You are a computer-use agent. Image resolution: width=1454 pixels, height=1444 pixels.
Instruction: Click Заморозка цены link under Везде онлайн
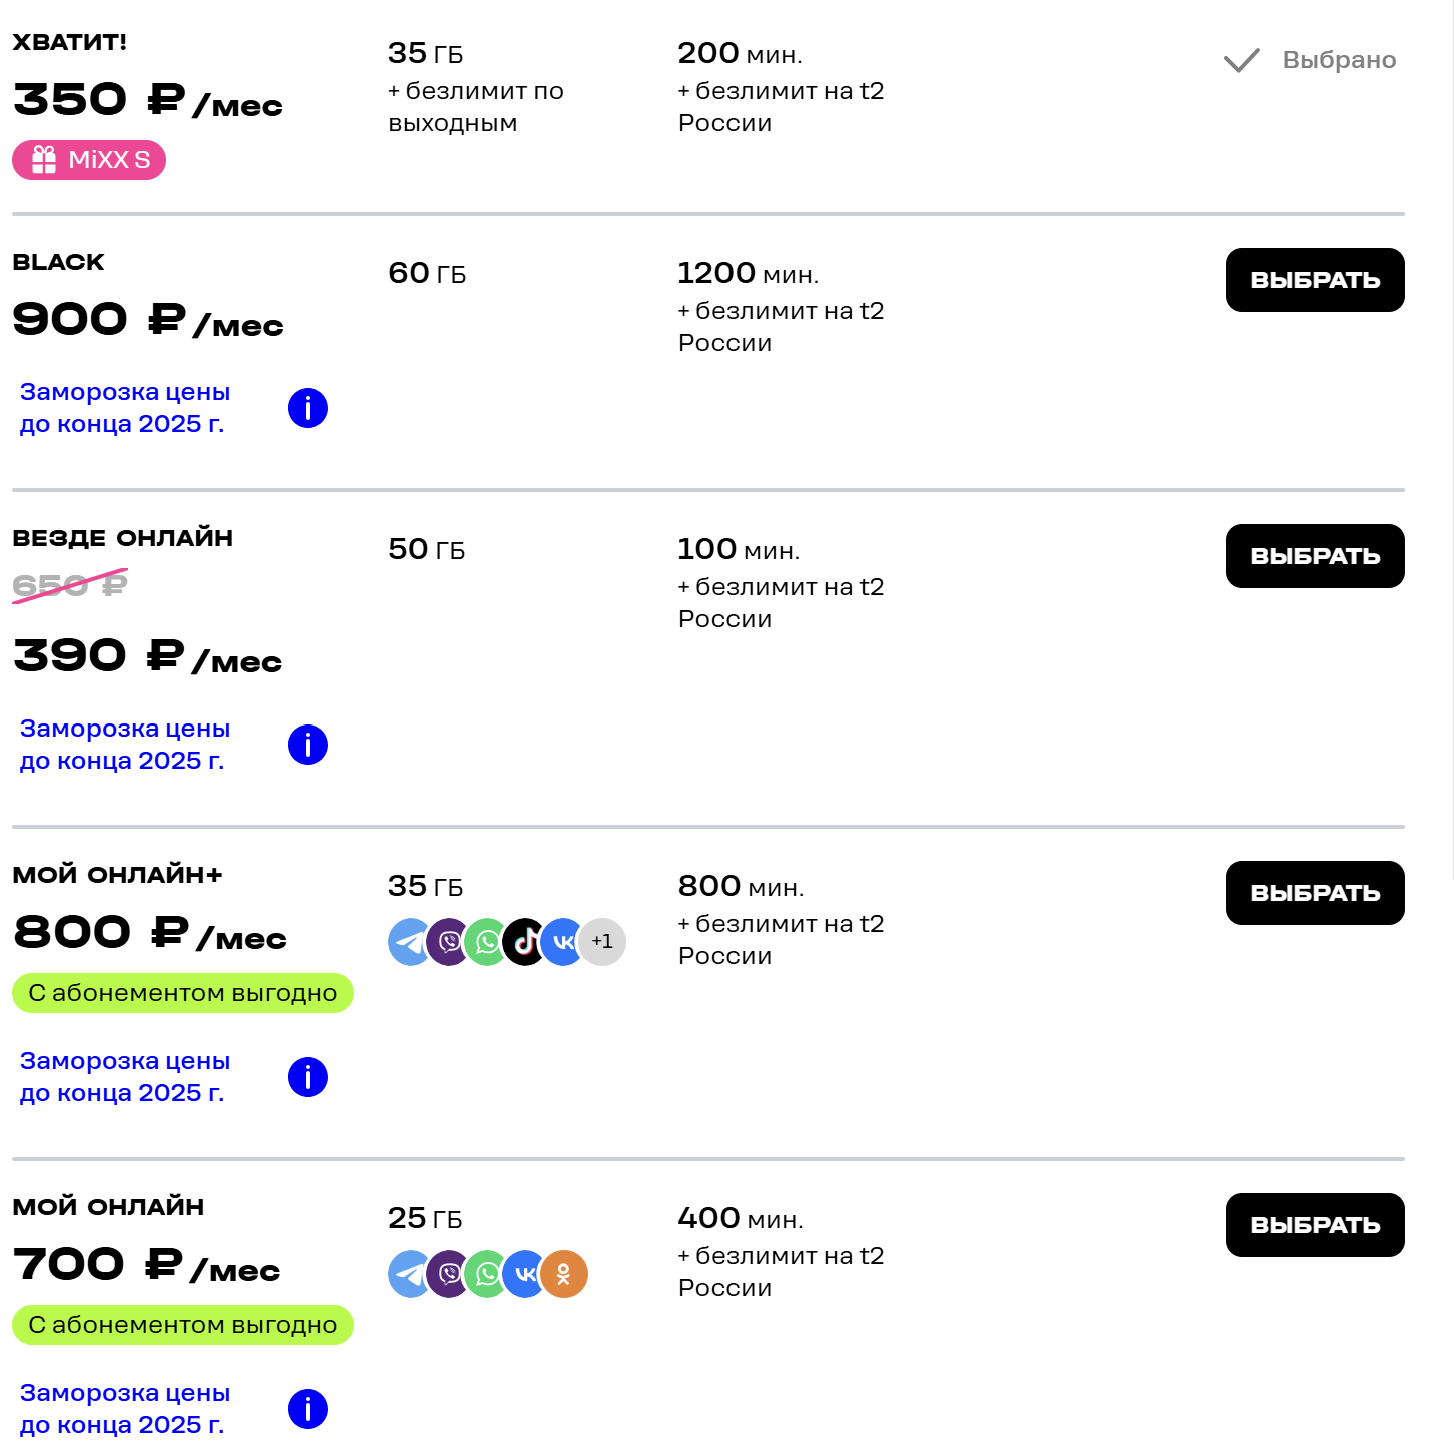tap(125, 745)
